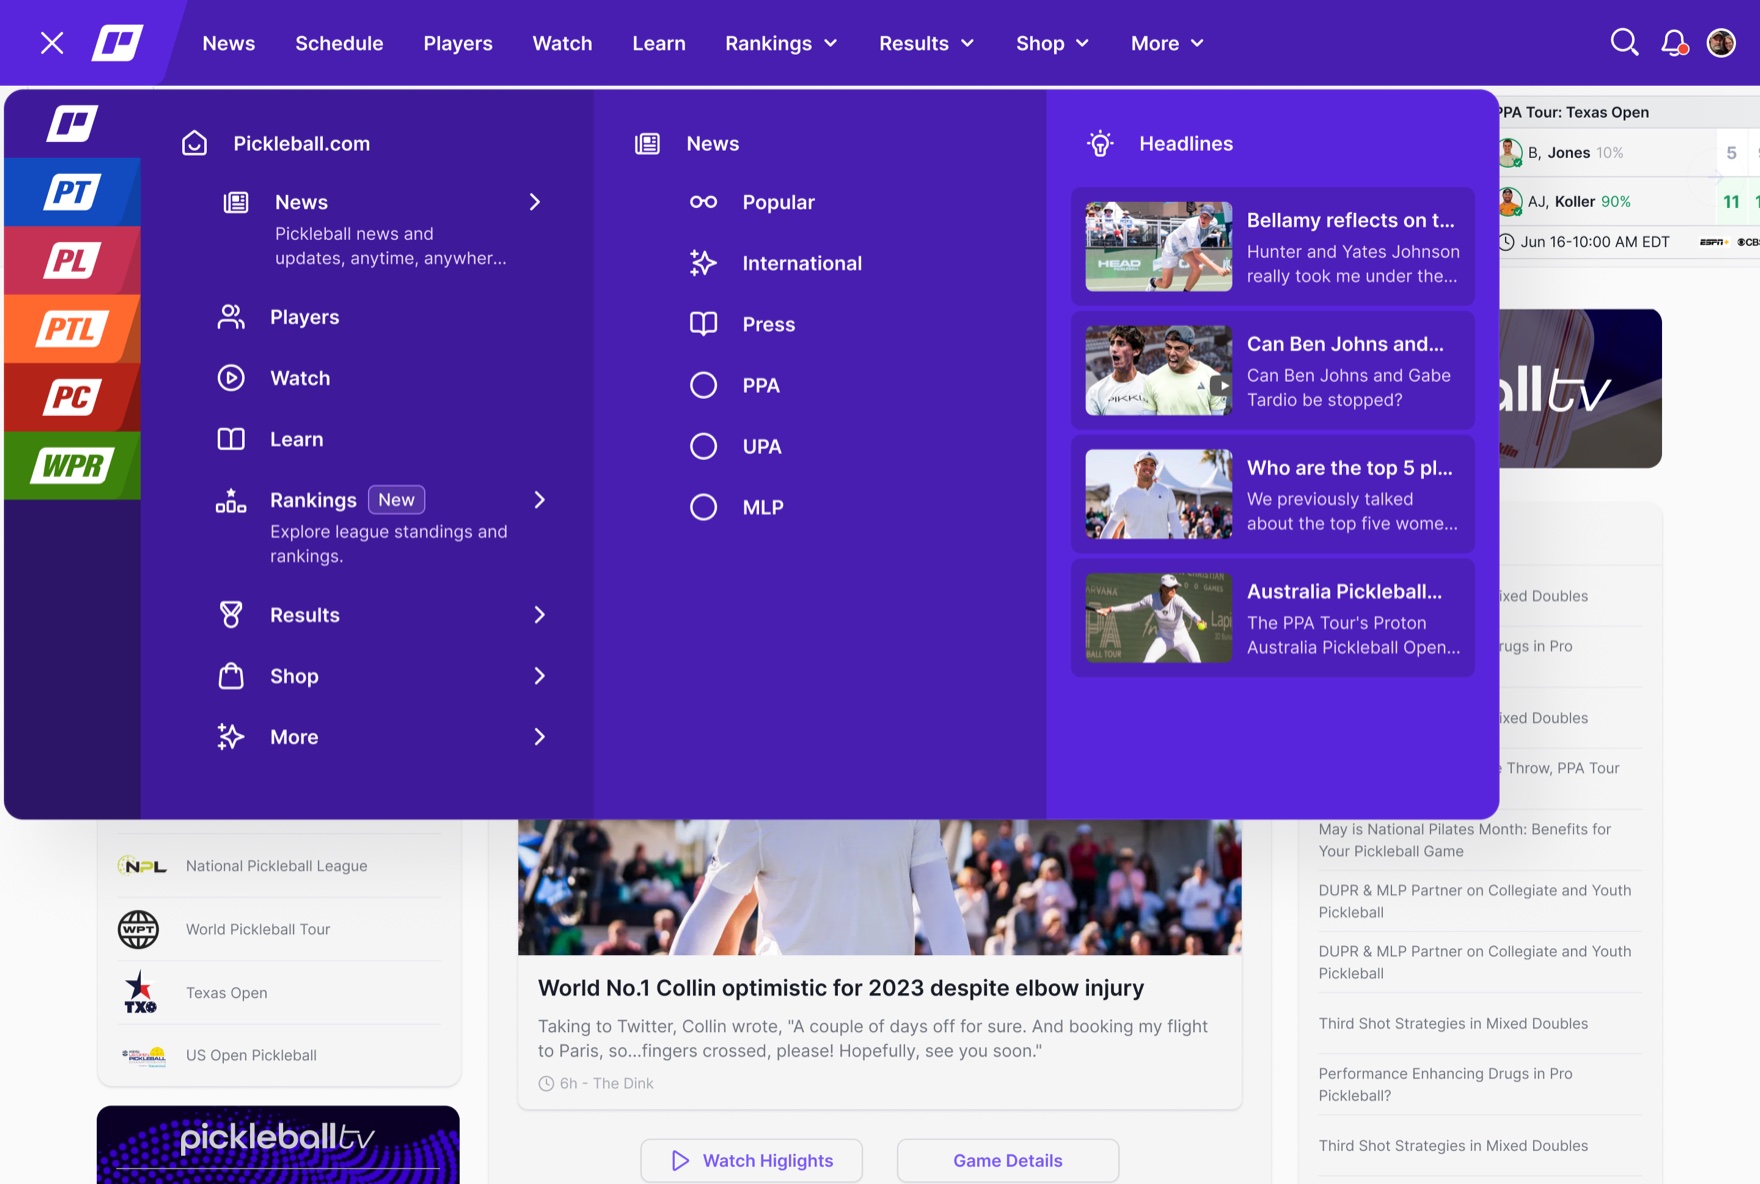Select the WPR league logo in sidebar

(72, 465)
